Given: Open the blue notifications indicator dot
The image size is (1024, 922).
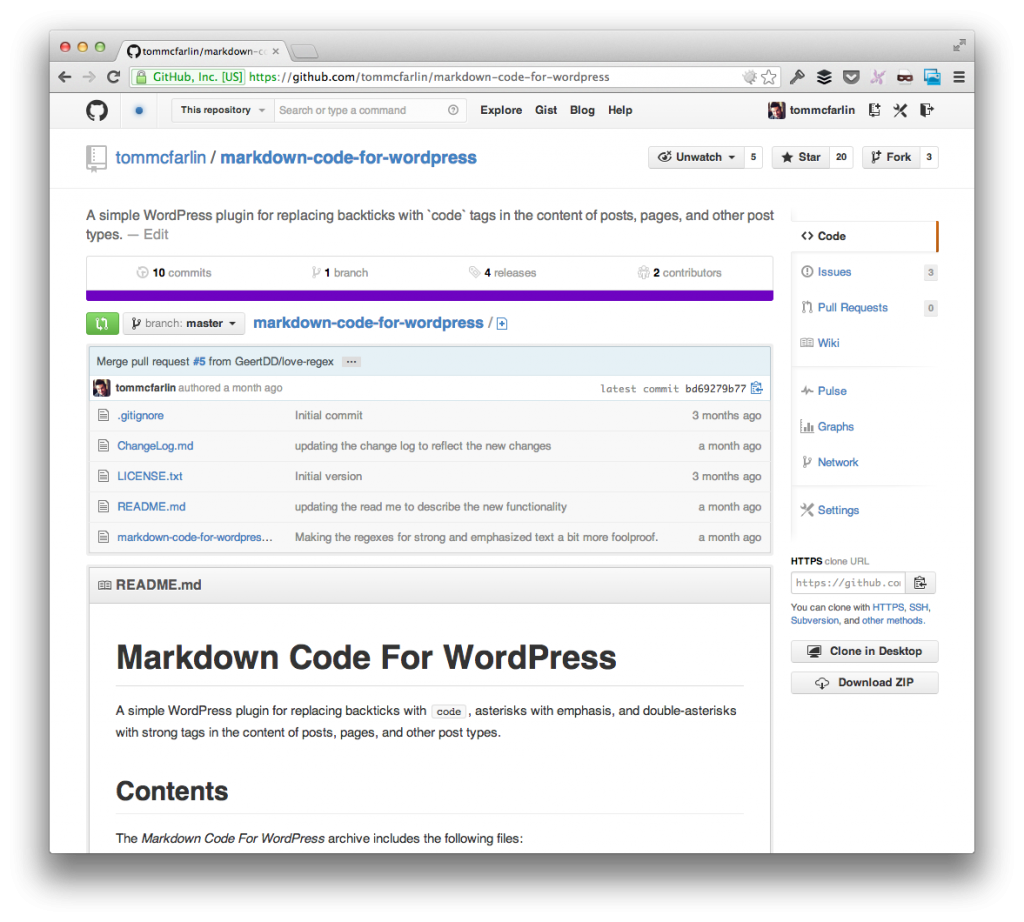Looking at the screenshot, I should [139, 110].
